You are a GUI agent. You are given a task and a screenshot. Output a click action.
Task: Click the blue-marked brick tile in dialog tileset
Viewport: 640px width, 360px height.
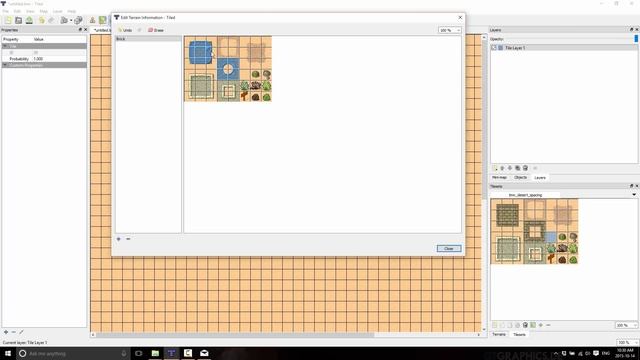click(x=200, y=52)
